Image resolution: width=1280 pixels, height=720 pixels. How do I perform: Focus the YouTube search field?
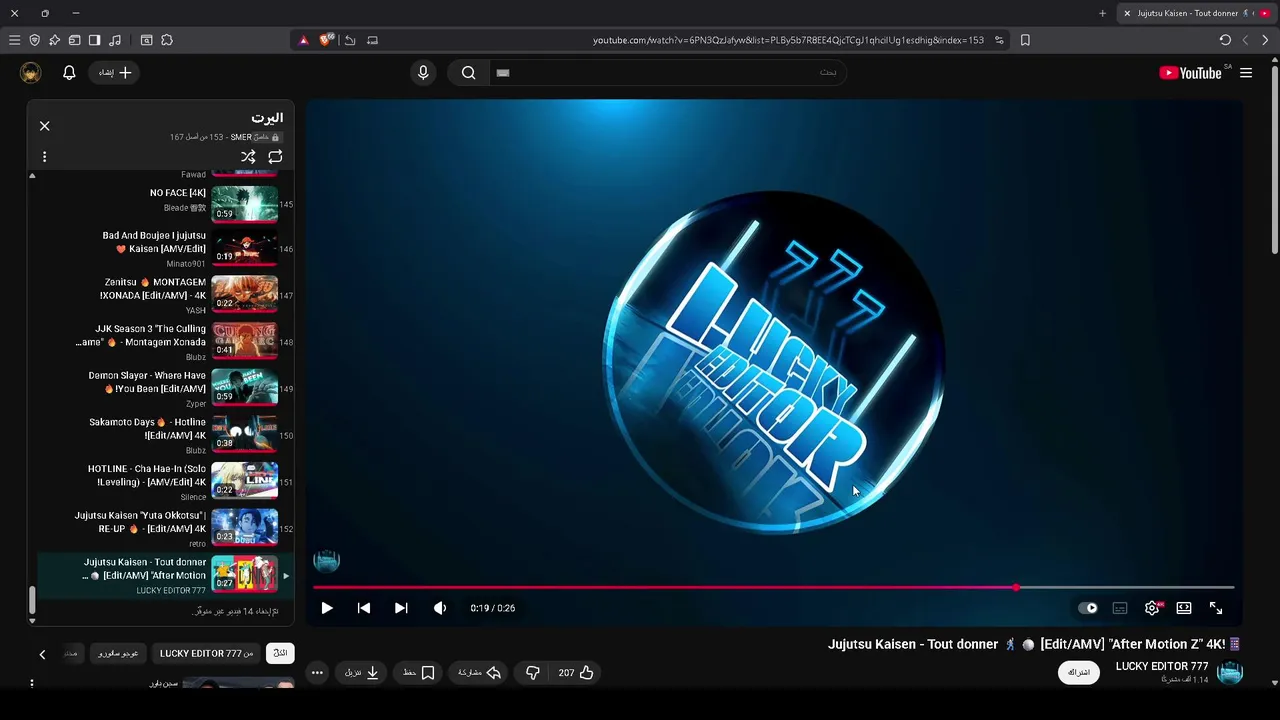pos(667,72)
